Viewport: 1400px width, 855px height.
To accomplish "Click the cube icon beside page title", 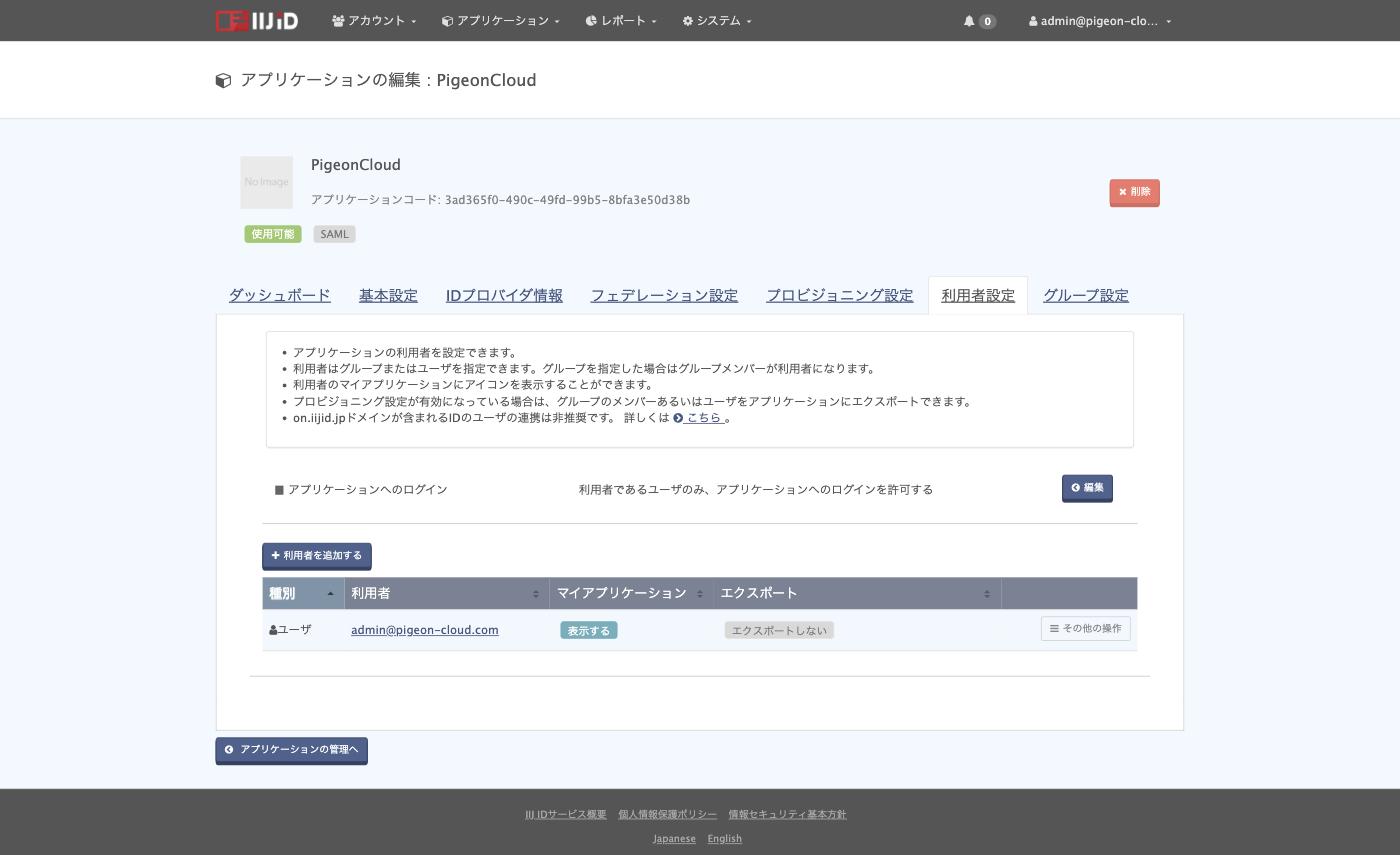I will [224, 81].
